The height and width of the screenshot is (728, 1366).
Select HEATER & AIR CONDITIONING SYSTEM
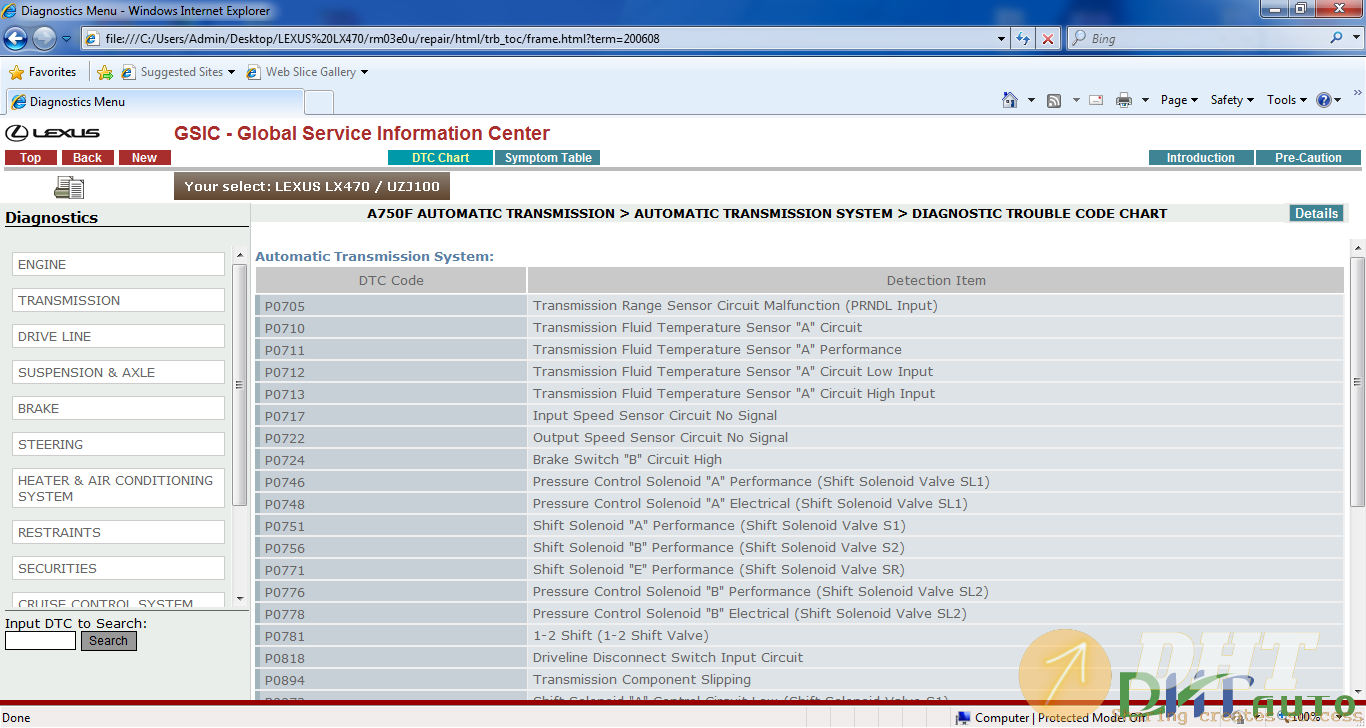(118, 488)
